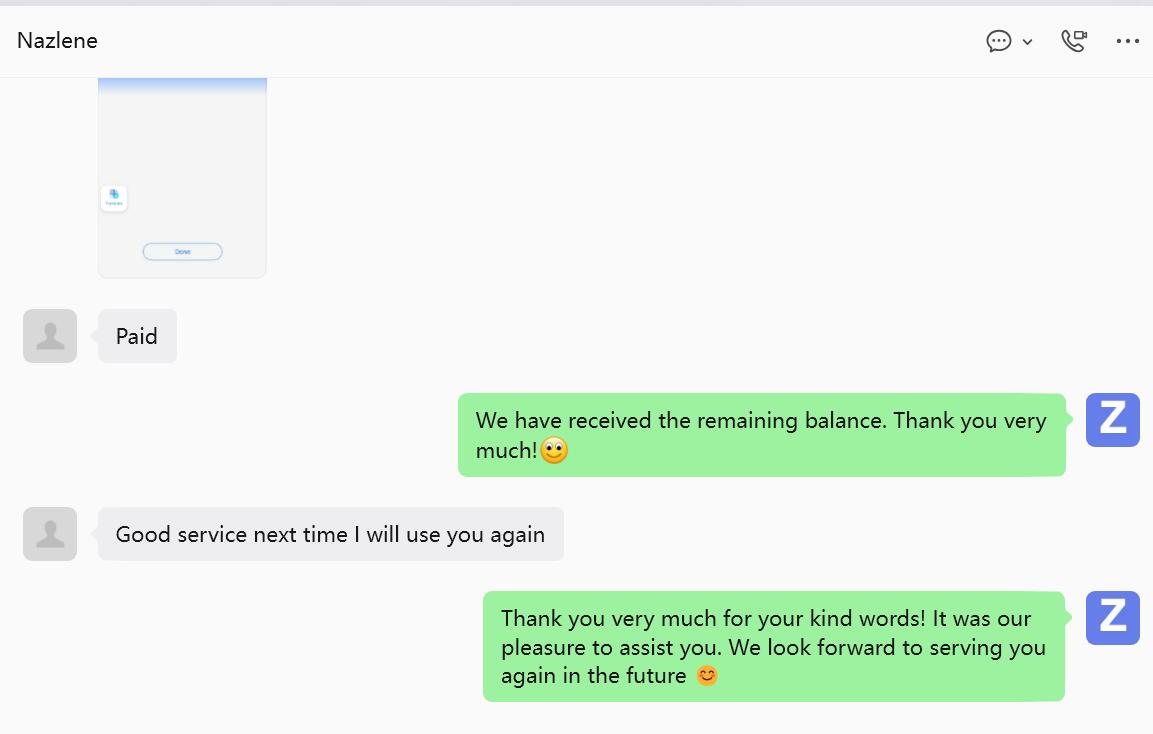The height and width of the screenshot is (734, 1153).
Task: Click the blushing emoji after "much!"
Action: click(554, 451)
